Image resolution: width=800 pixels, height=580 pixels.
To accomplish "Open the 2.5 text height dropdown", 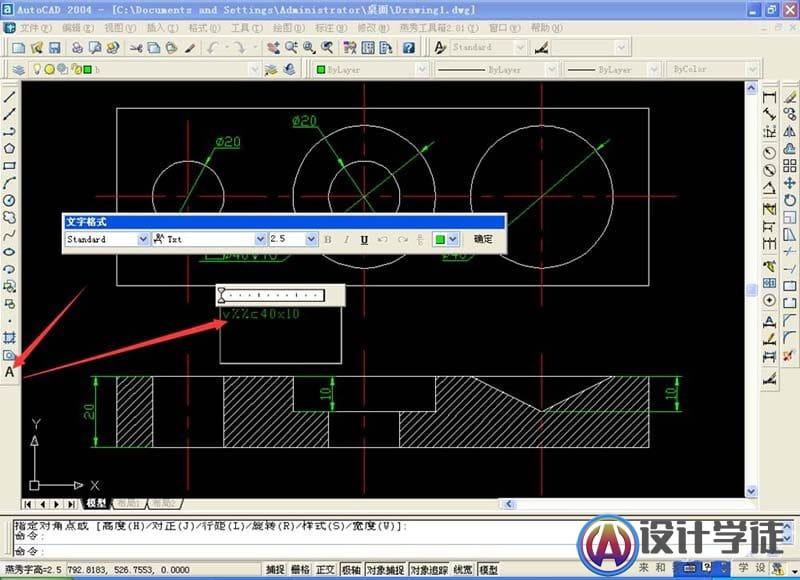I will click(x=311, y=239).
